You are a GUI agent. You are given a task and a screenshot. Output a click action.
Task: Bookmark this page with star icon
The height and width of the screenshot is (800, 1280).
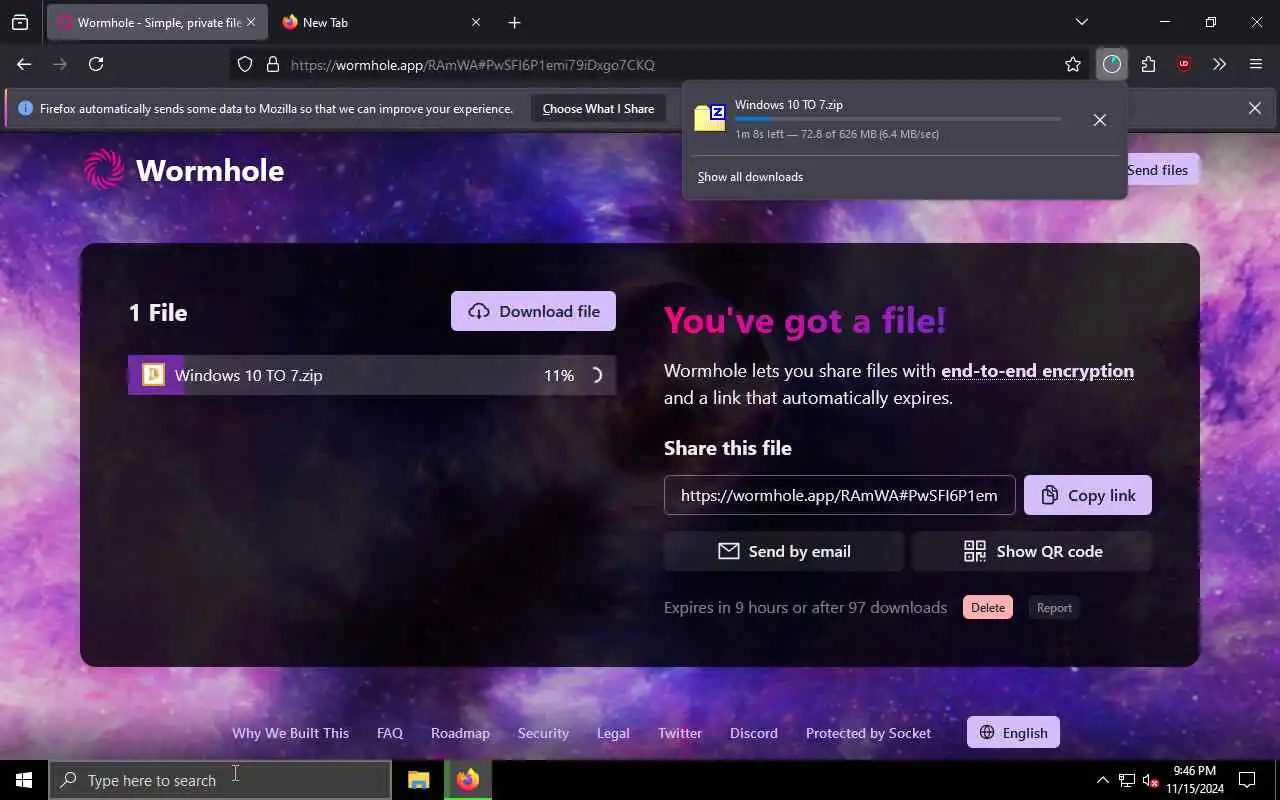pos(1073,64)
